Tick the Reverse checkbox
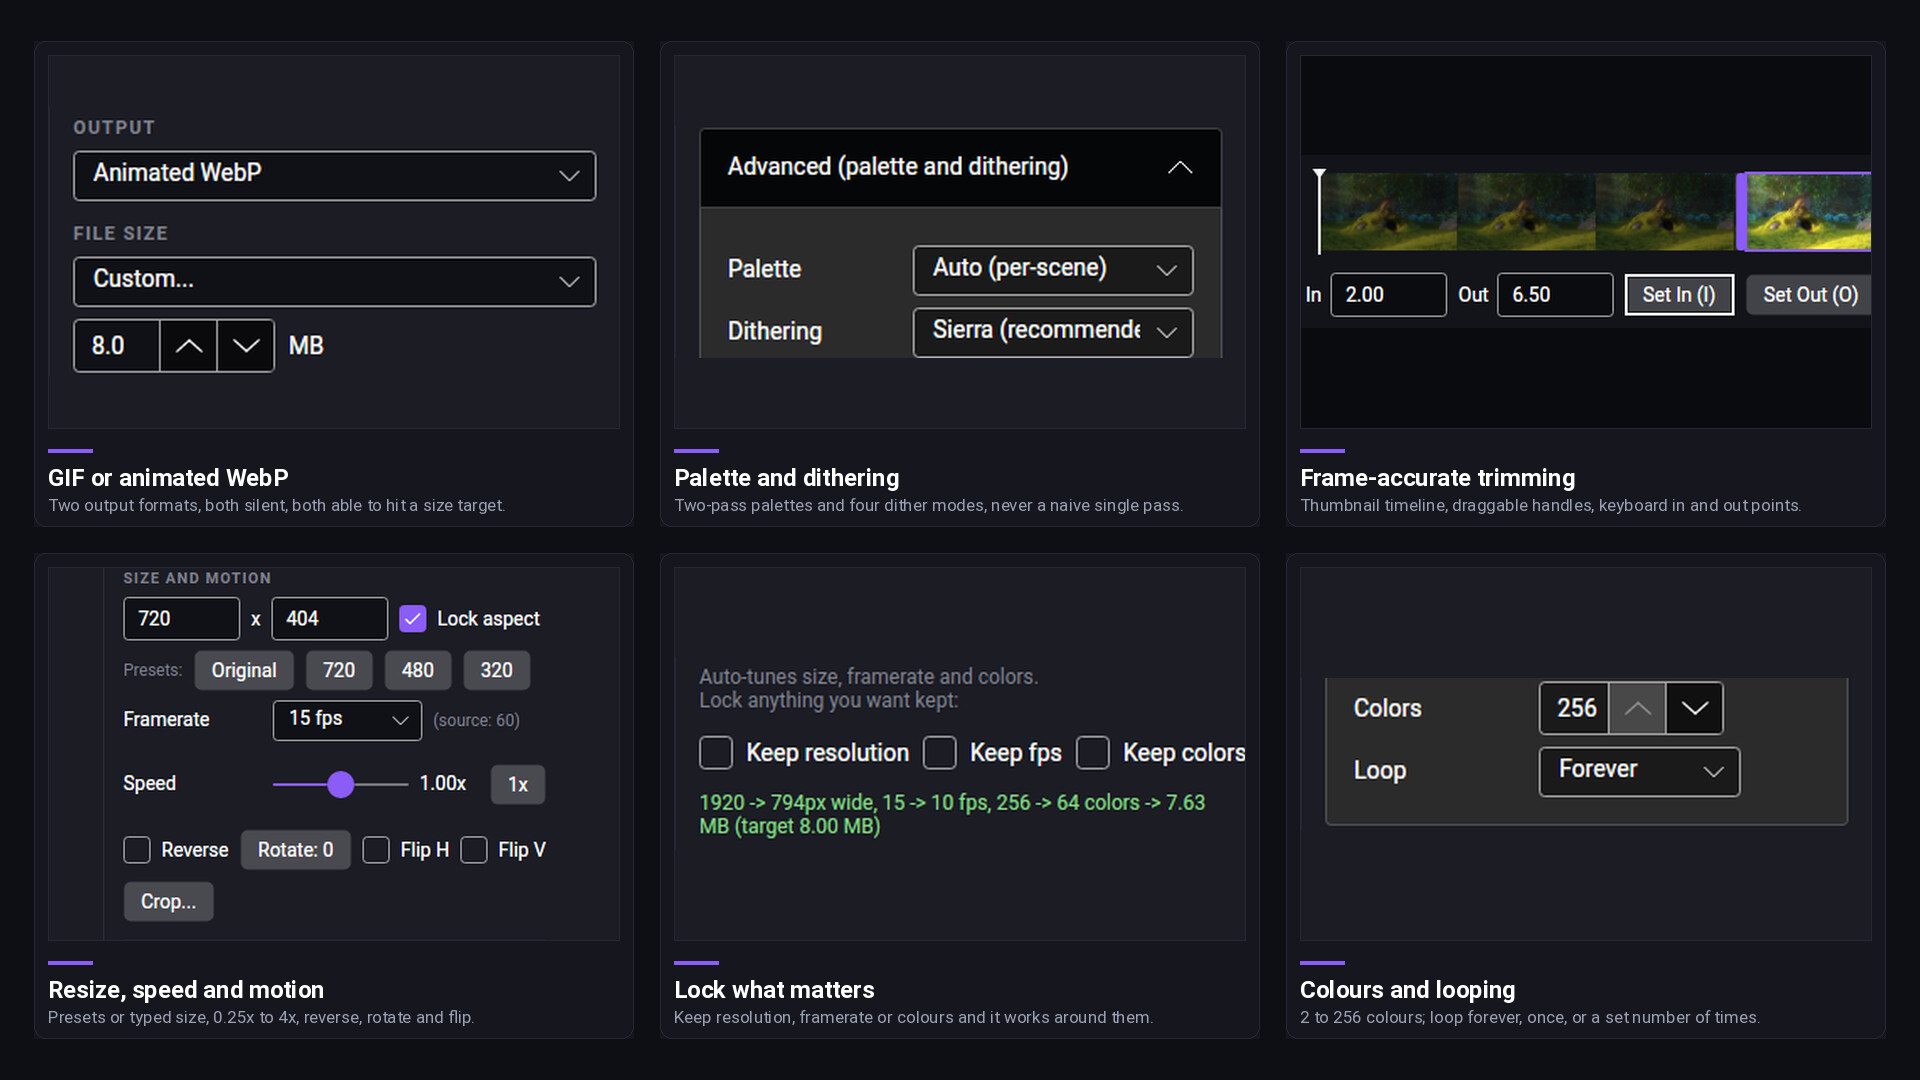1920x1080 pixels. (137, 850)
